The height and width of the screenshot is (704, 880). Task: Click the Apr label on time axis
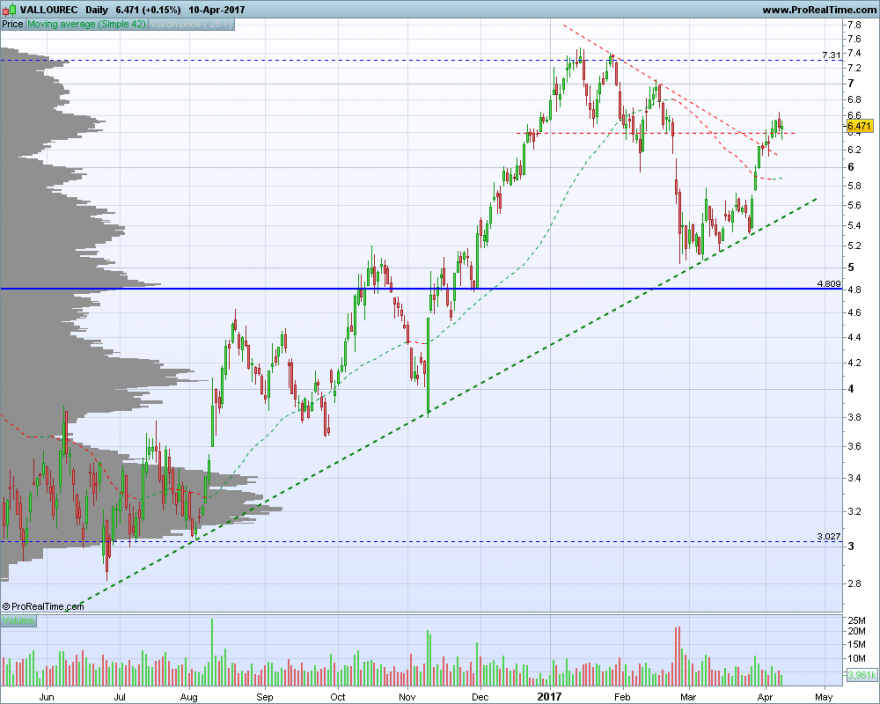click(x=765, y=697)
